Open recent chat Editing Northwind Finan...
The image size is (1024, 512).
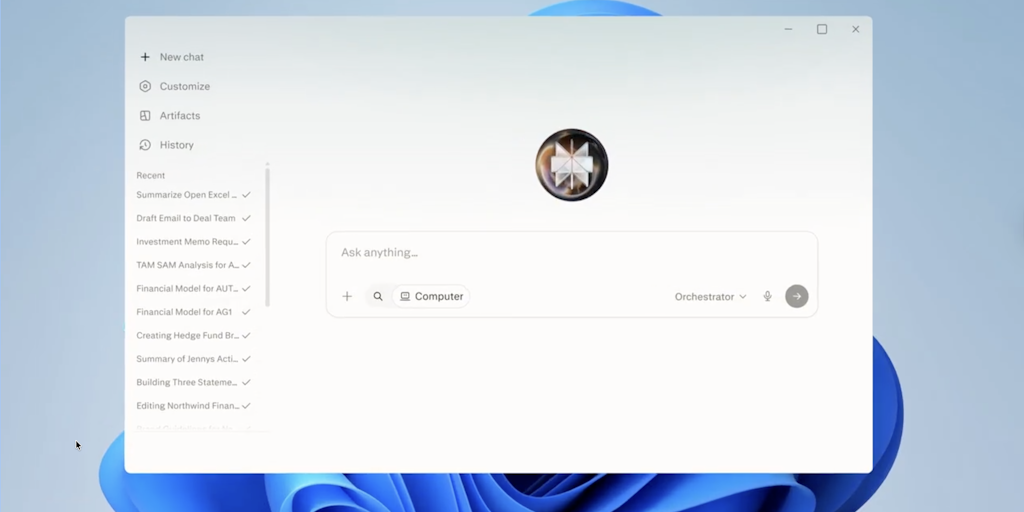187,406
